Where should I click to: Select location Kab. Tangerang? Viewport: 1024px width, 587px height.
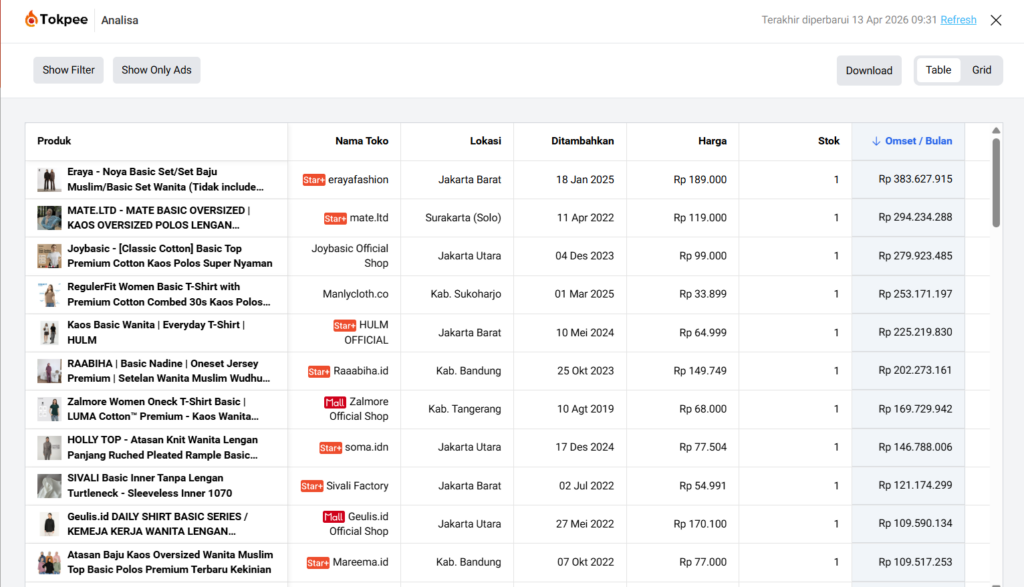464,409
